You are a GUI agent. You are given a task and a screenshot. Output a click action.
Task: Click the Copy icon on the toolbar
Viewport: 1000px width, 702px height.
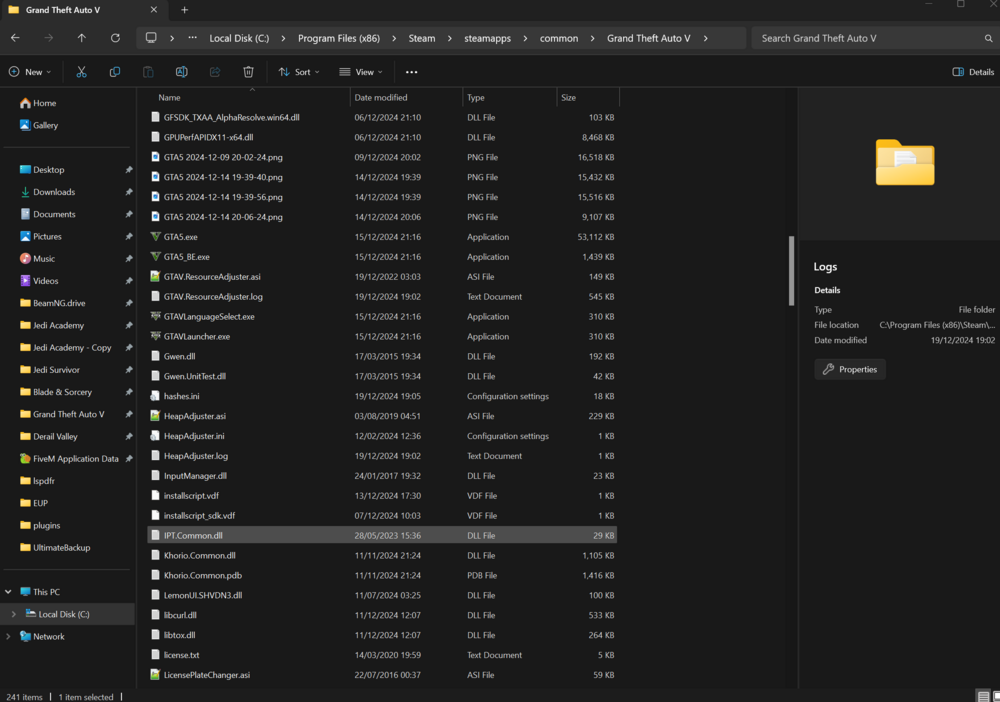tap(114, 71)
